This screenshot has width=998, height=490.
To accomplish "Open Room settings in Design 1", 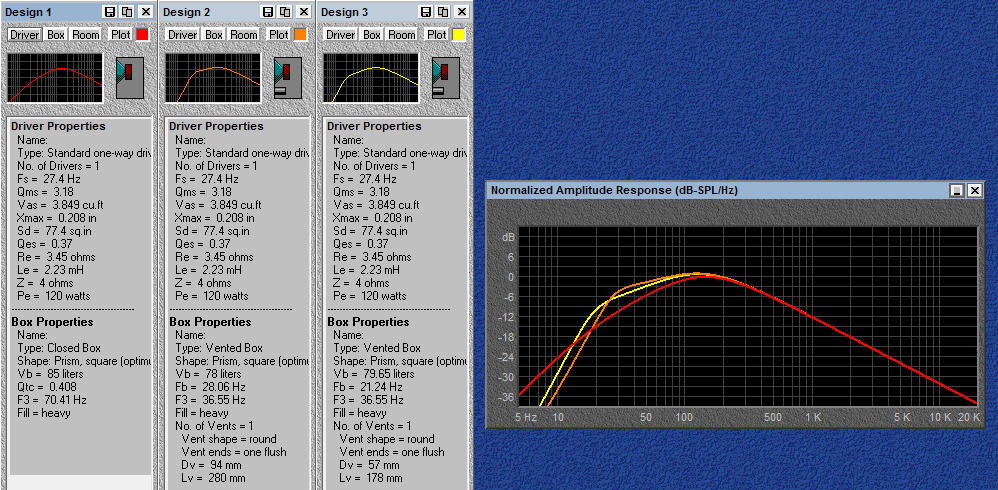I will 85,34.
